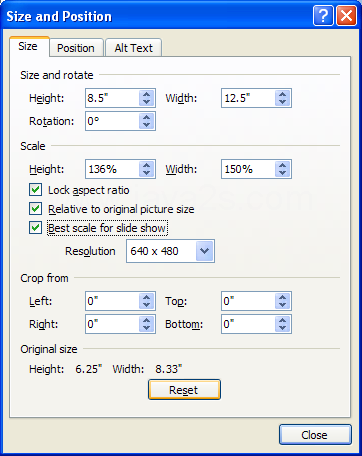Click the Scale section heading
362x456 pixels.
(33, 146)
